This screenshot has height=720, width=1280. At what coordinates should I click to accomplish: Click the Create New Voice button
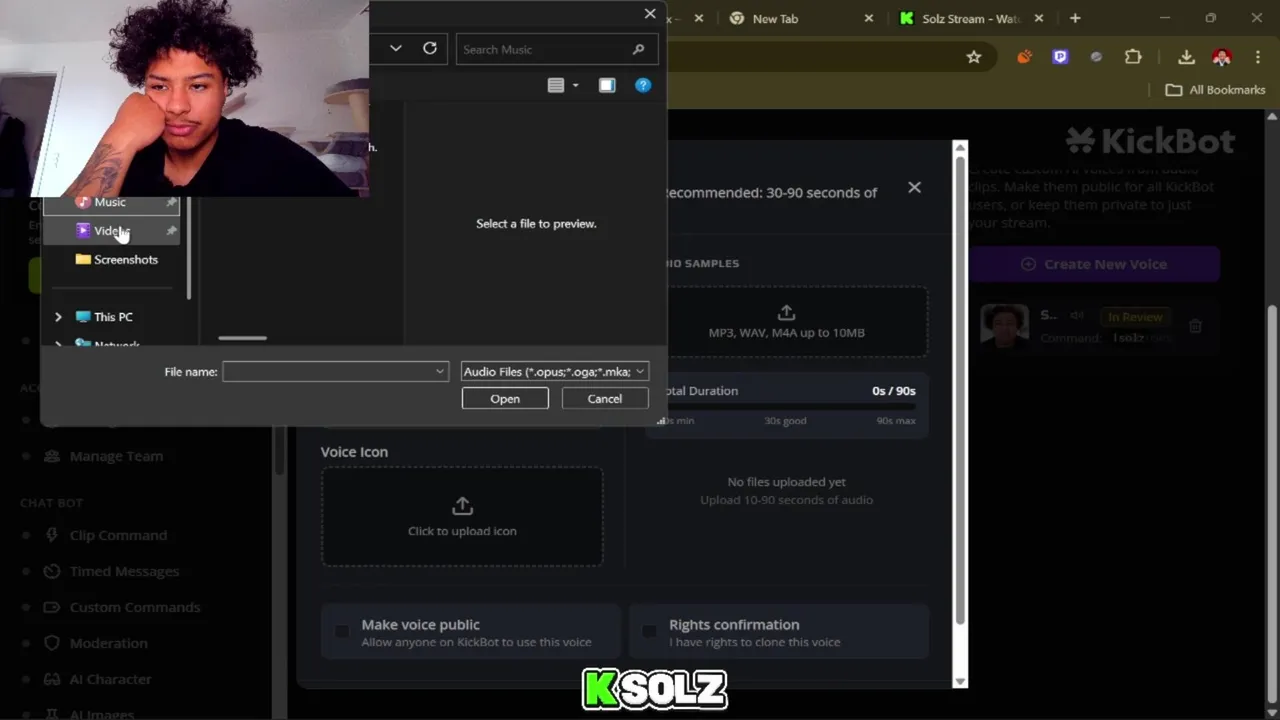(1094, 264)
